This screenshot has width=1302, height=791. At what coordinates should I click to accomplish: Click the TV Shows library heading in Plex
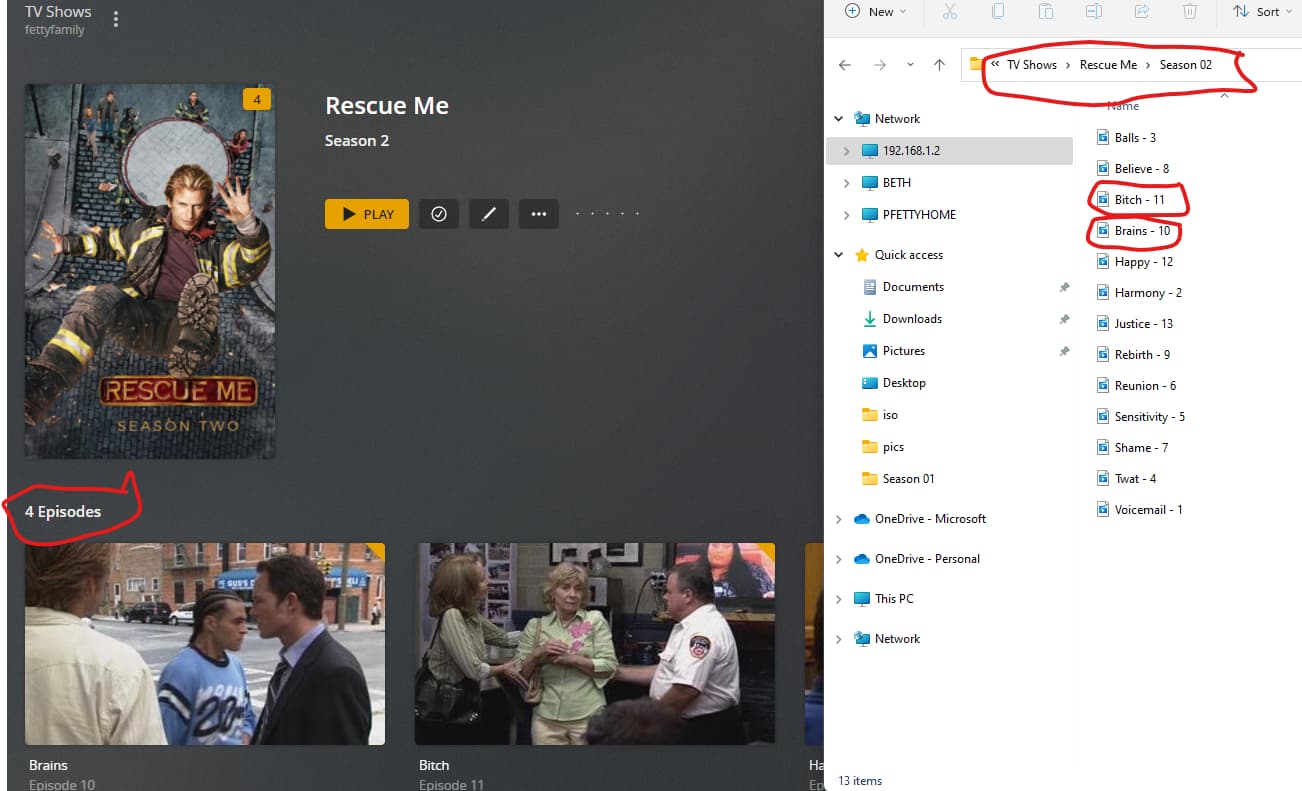coord(58,12)
